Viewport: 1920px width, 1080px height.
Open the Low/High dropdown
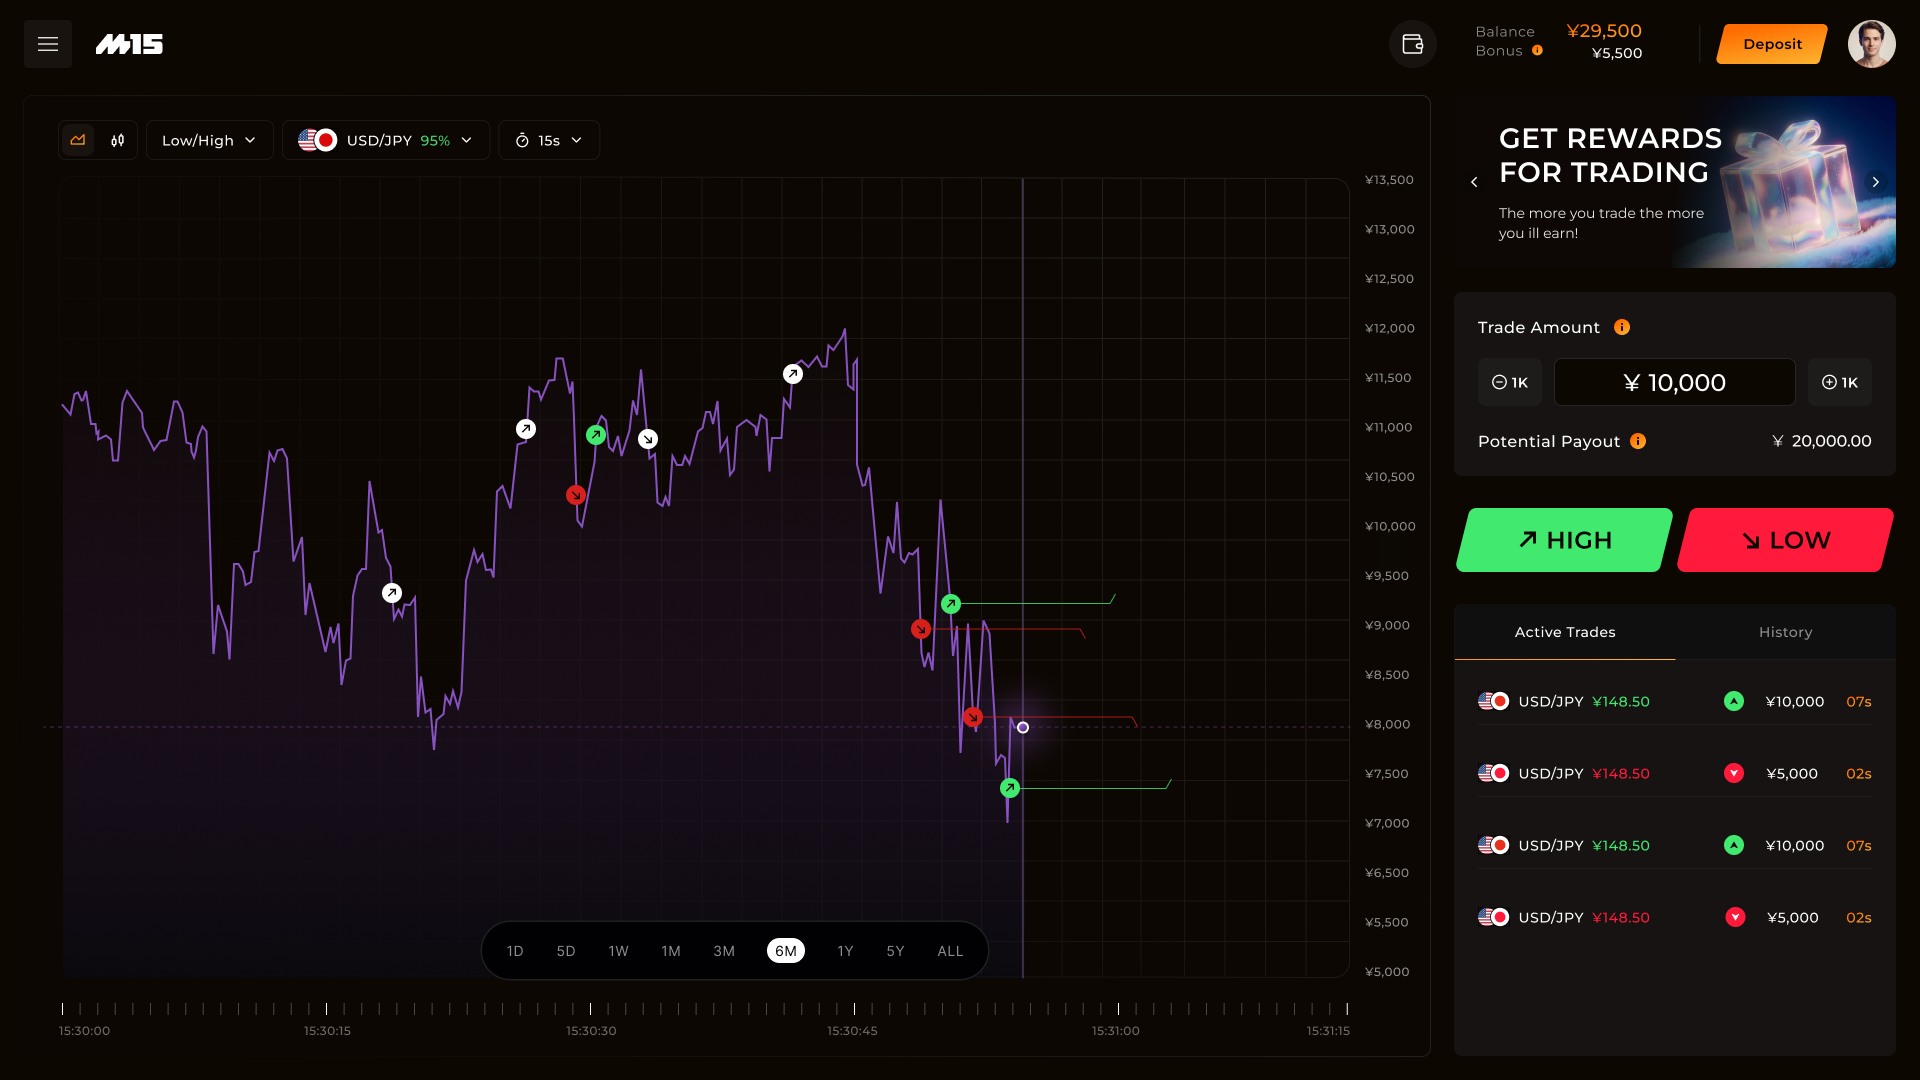[209, 140]
